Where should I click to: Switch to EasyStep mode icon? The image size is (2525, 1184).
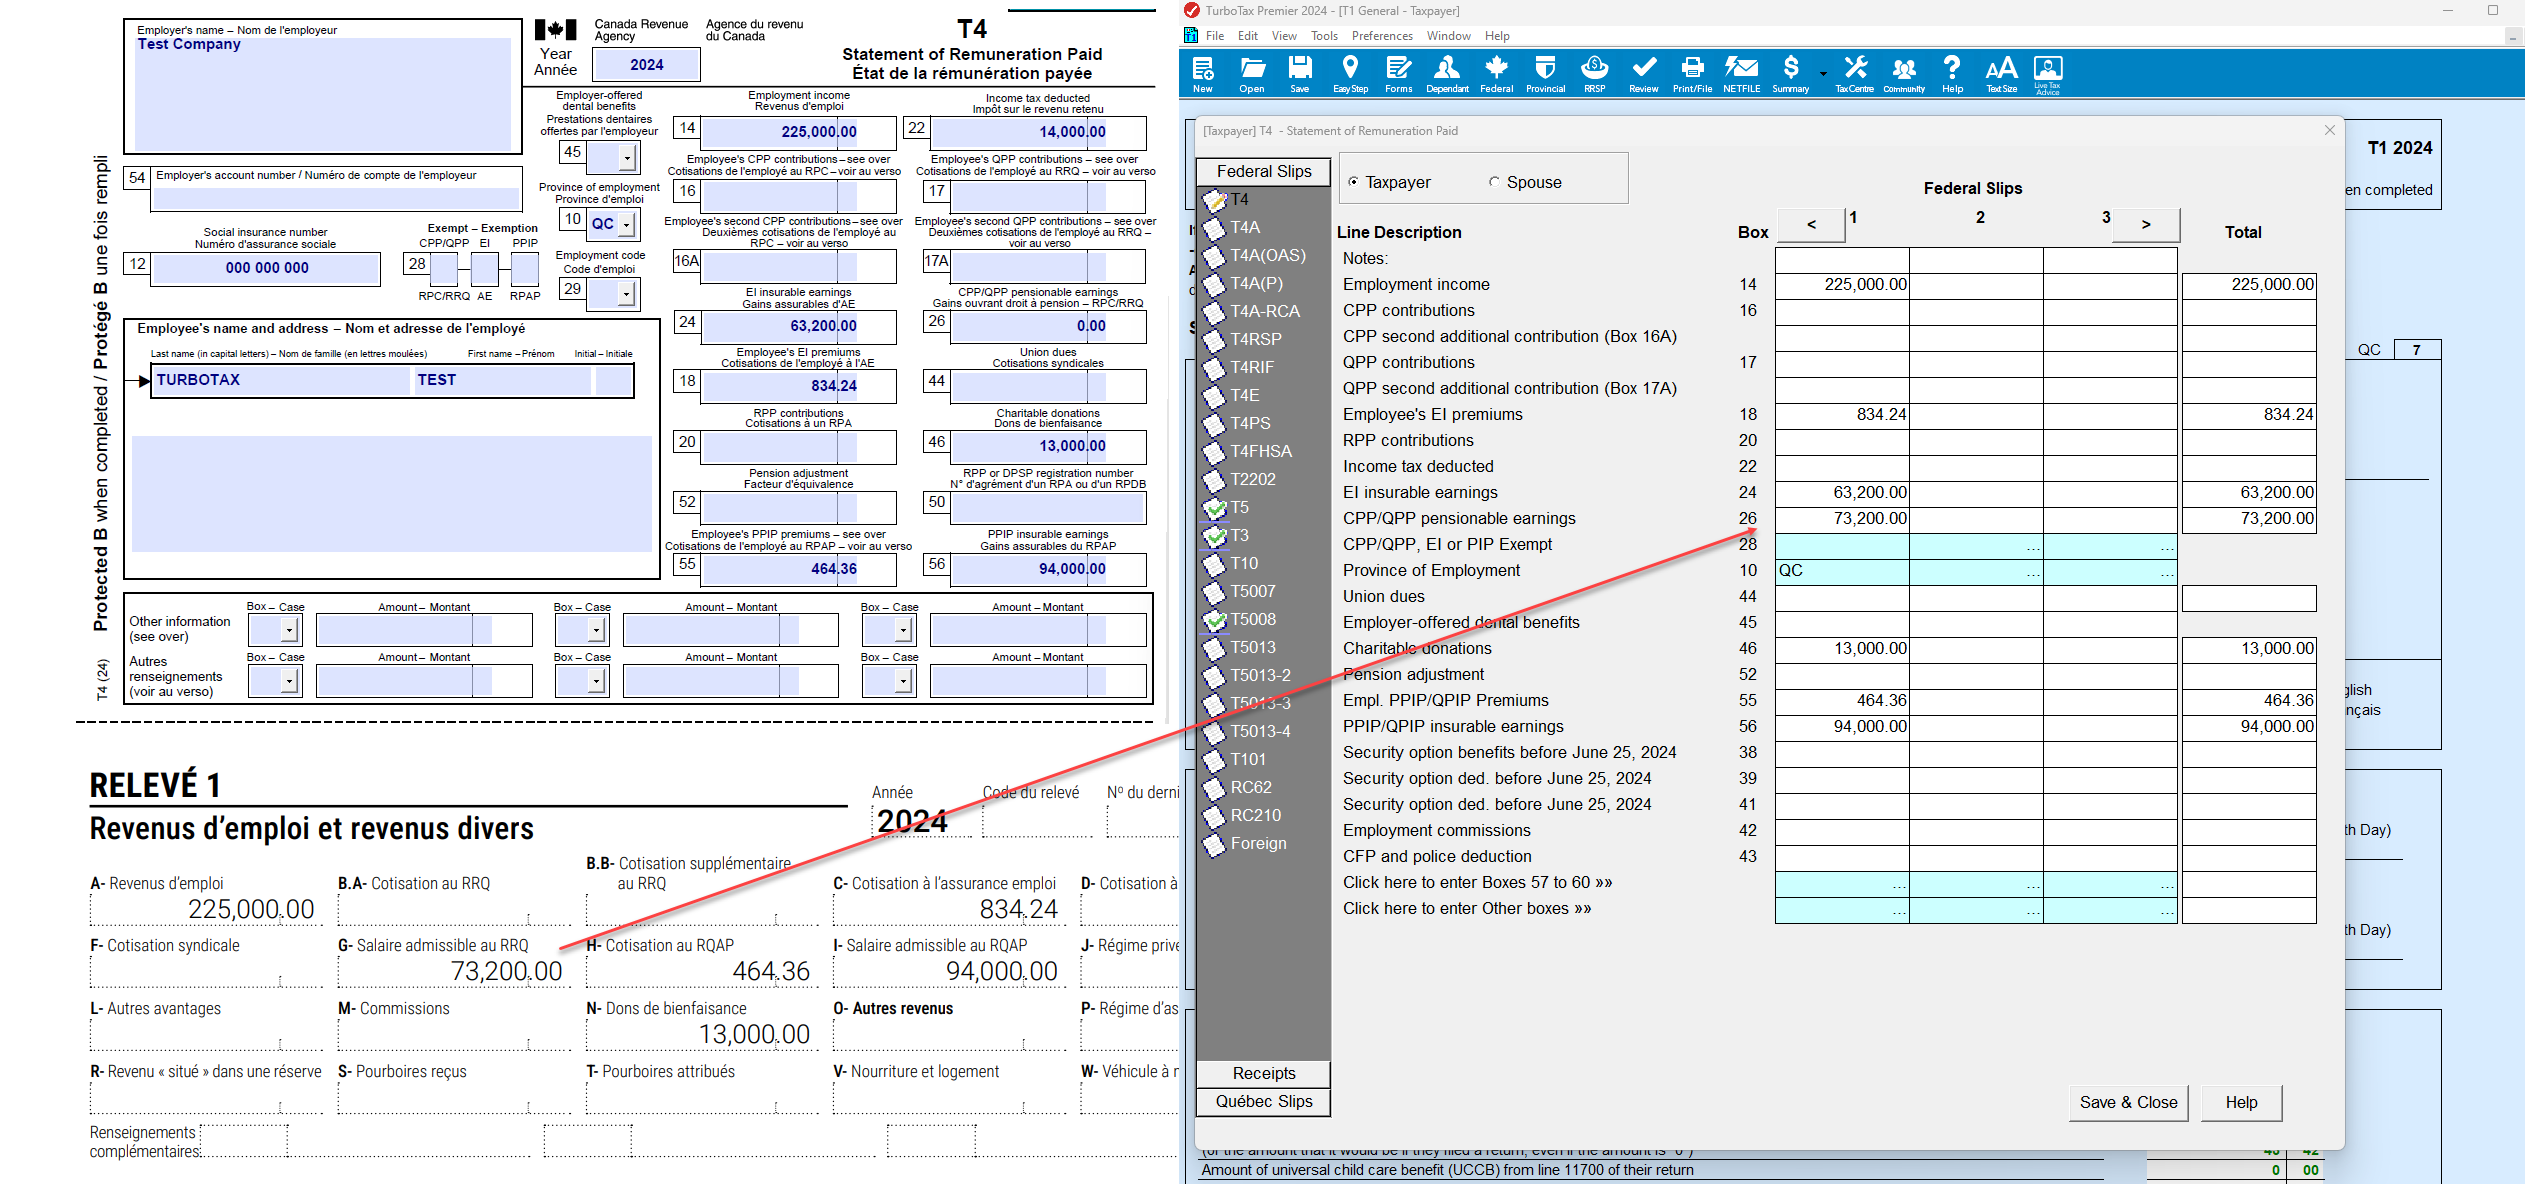(x=1350, y=74)
